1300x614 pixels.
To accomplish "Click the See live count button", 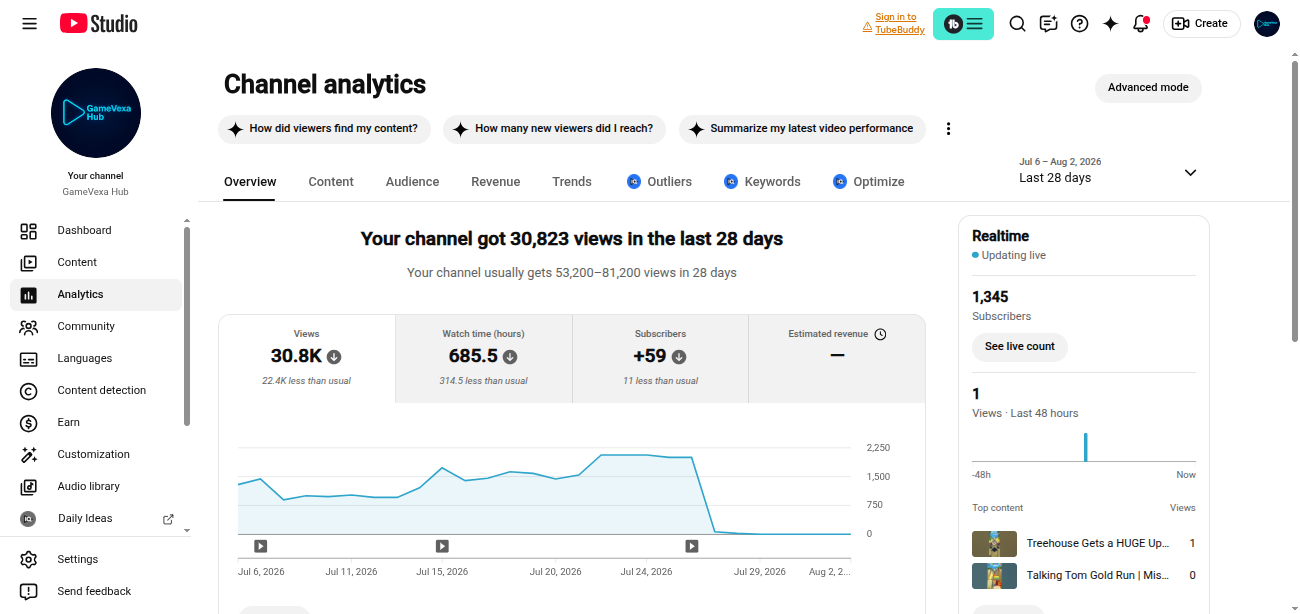I will tap(1020, 347).
